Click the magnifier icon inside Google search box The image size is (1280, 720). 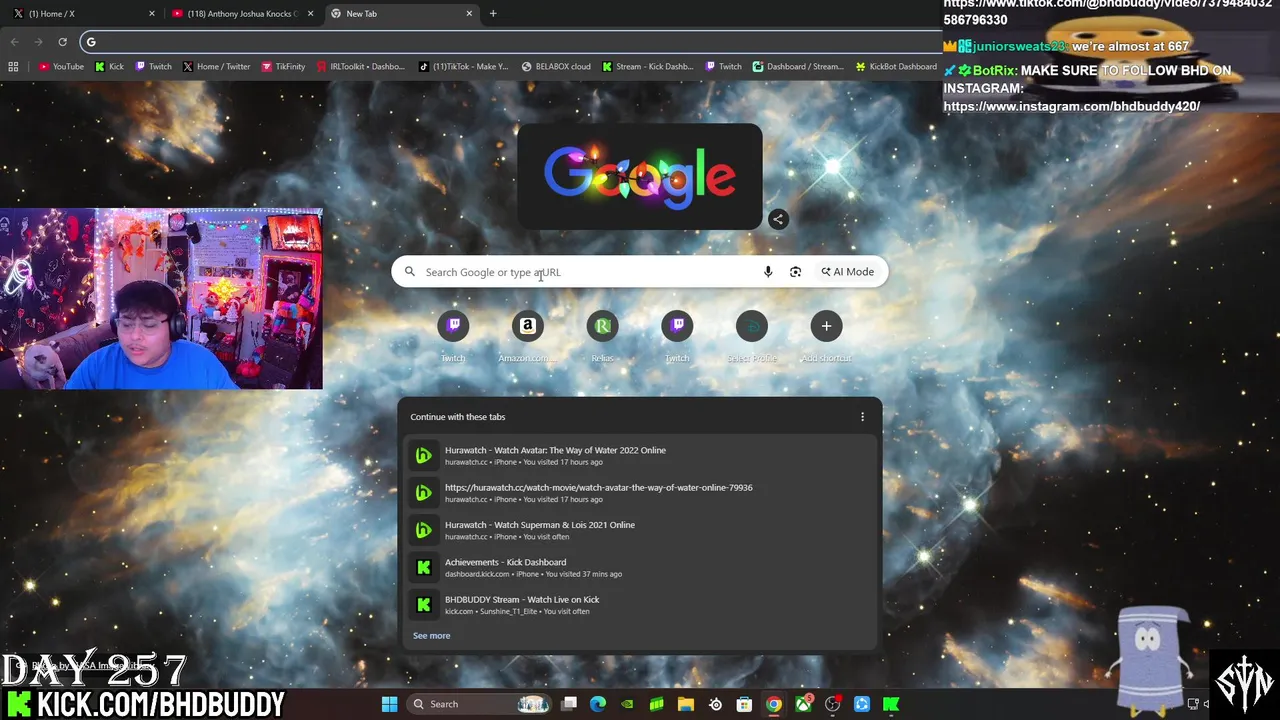point(409,272)
